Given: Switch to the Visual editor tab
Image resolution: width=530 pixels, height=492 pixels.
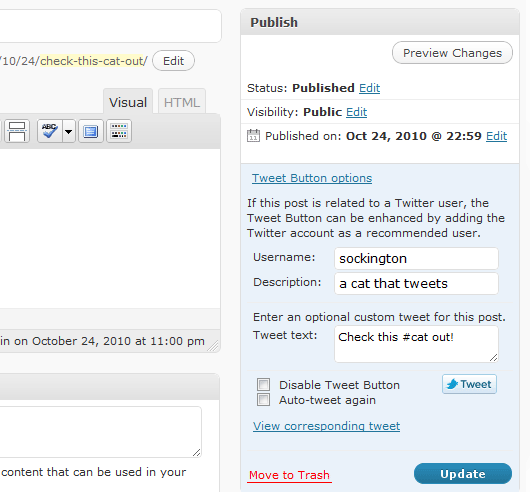Looking at the screenshot, I should point(128,102).
